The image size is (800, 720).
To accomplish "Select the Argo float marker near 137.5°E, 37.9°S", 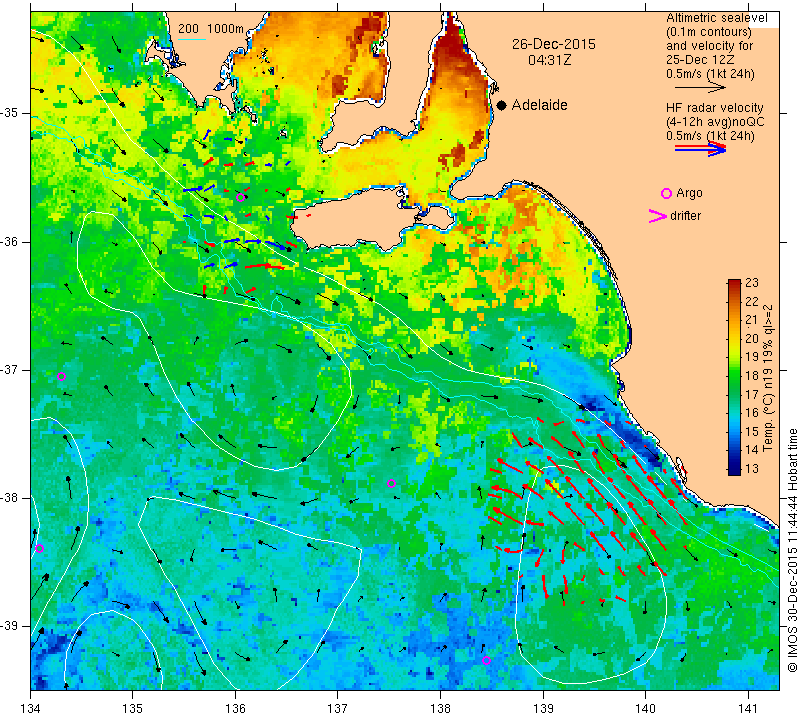I will click(391, 483).
